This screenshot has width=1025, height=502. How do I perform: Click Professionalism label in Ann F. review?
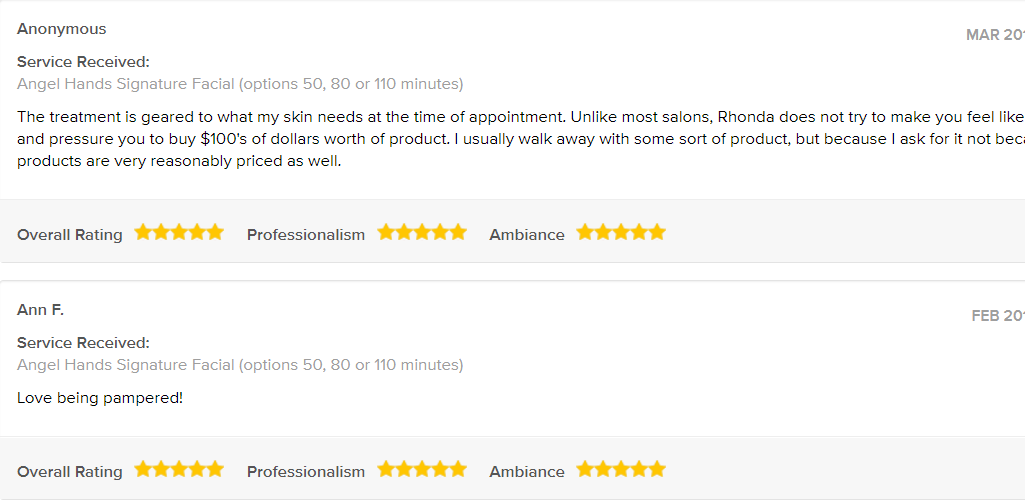click(x=306, y=472)
